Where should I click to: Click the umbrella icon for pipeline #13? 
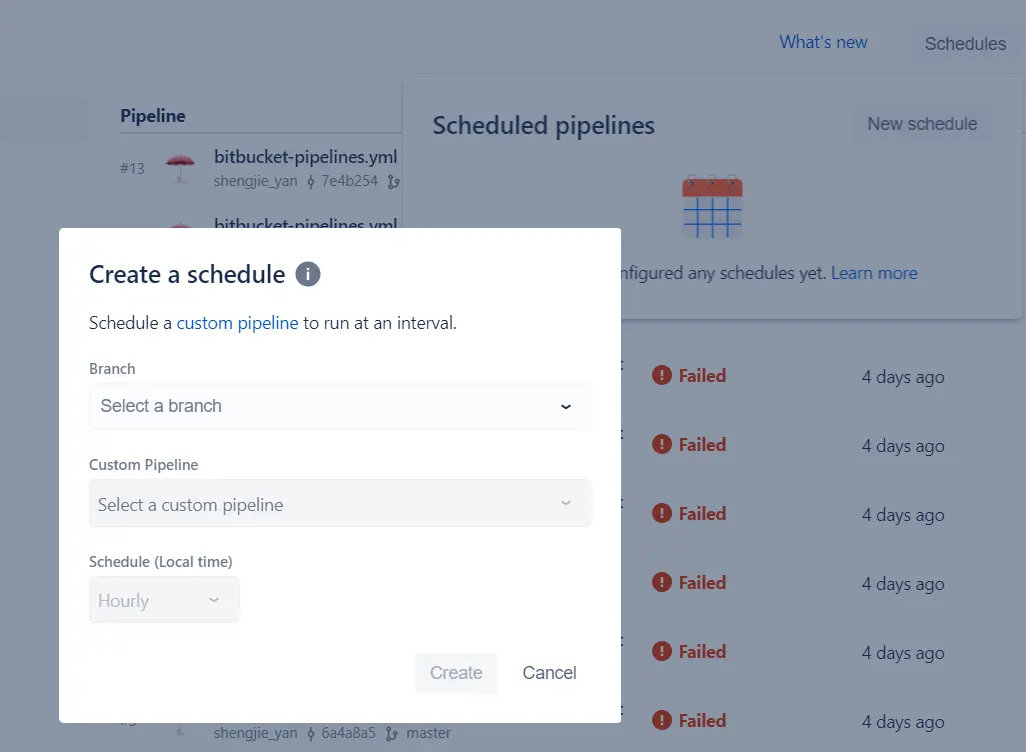pos(180,167)
